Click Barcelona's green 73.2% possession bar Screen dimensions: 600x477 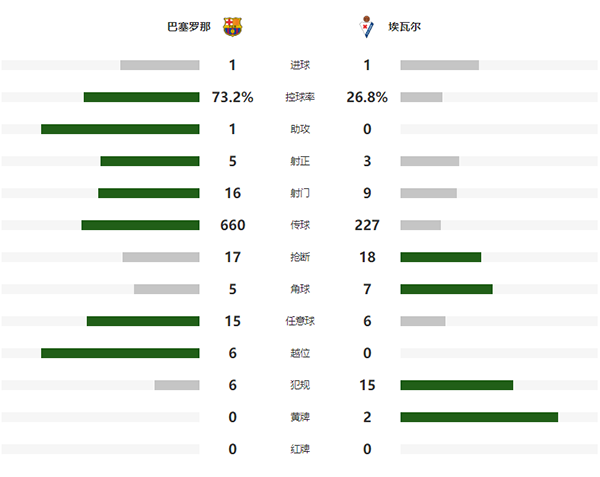[x=141, y=97]
